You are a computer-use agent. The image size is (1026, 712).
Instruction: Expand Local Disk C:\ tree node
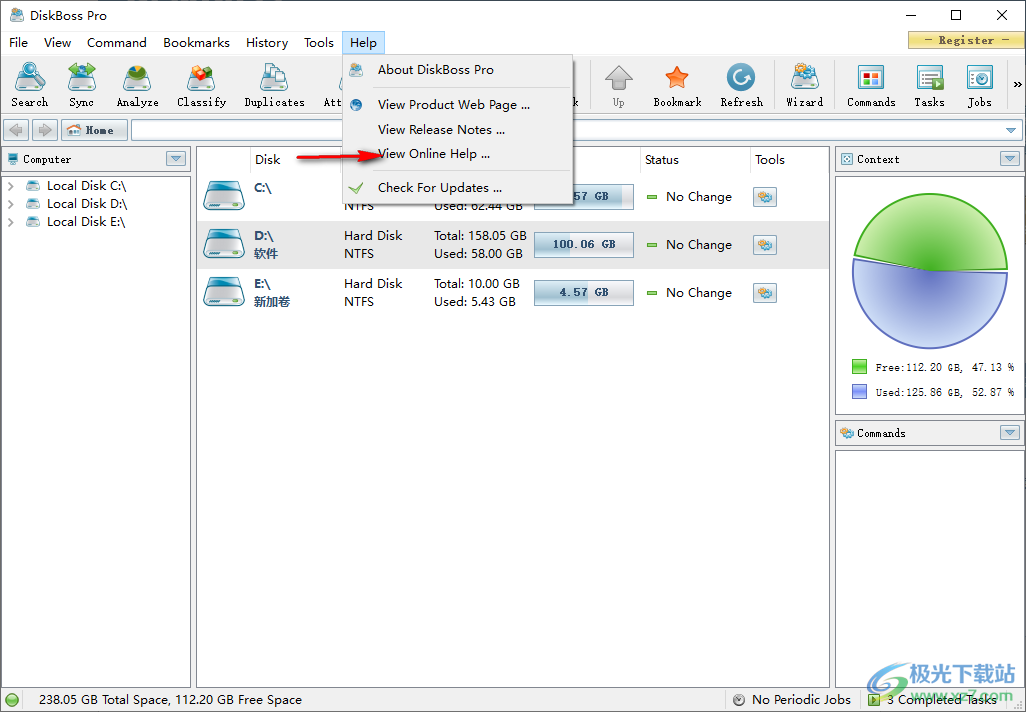pos(10,186)
